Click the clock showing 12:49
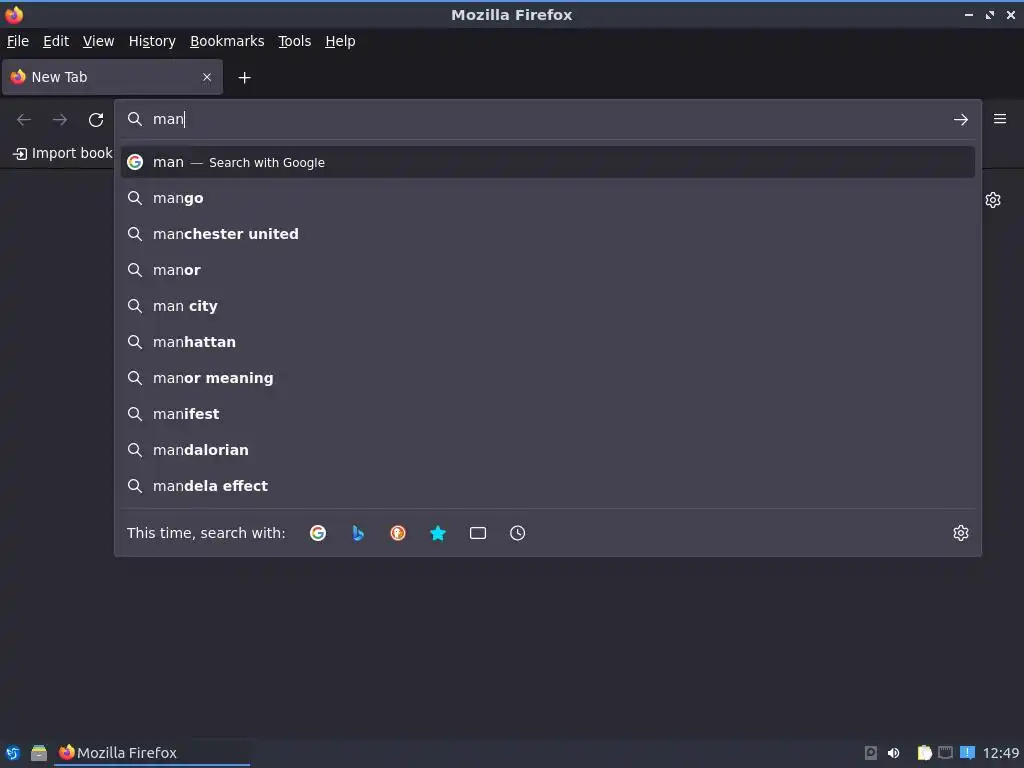Image resolution: width=1024 pixels, height=768 pixels. coord(1000,753)
